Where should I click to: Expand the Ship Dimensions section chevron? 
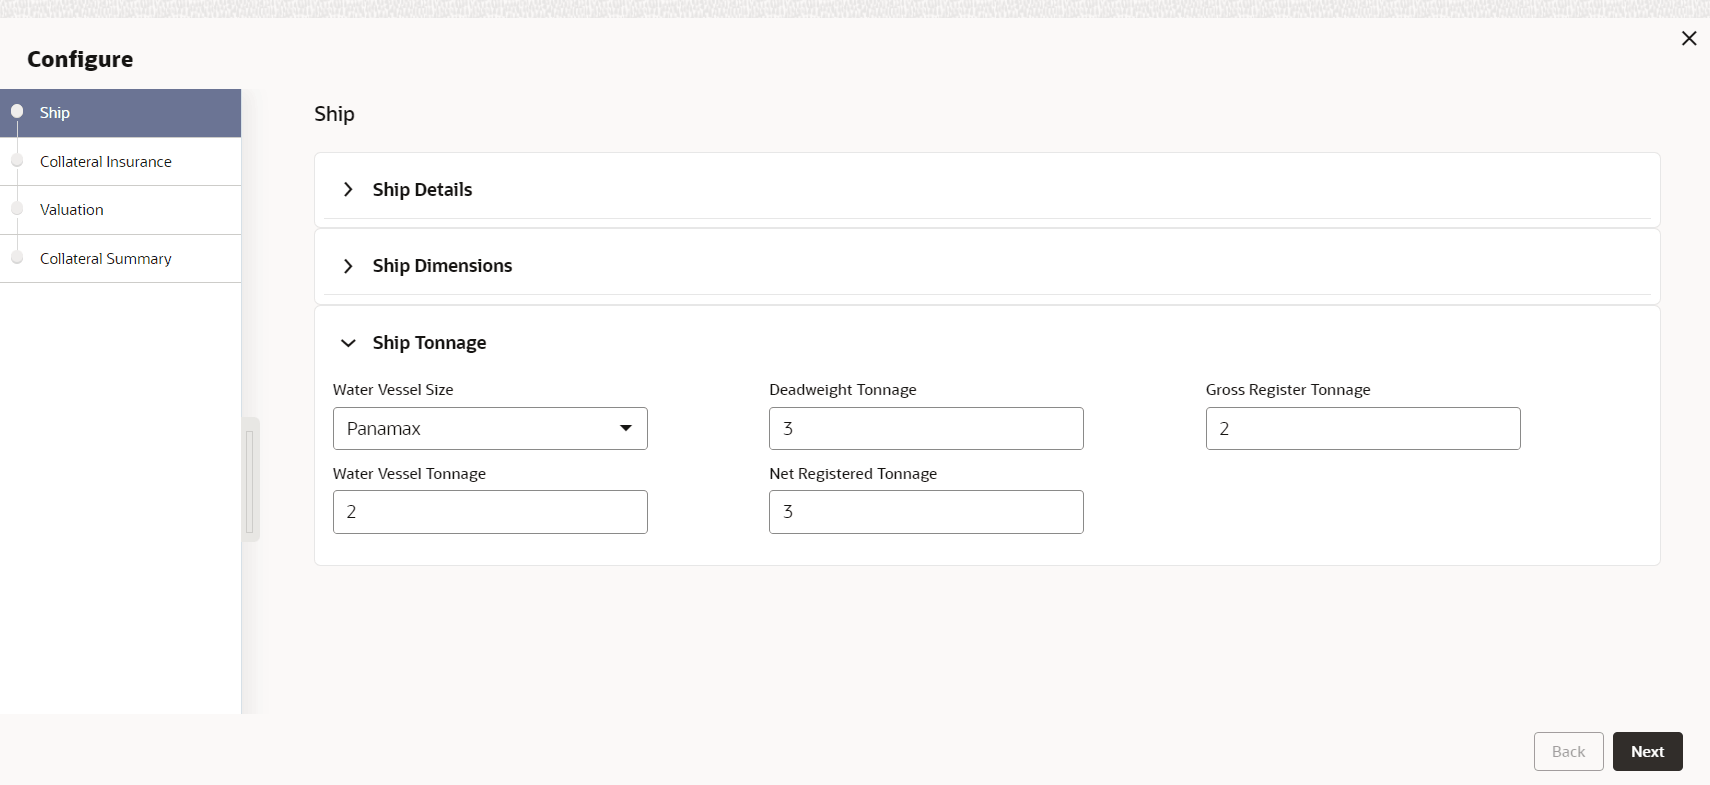tap(348, 266)
